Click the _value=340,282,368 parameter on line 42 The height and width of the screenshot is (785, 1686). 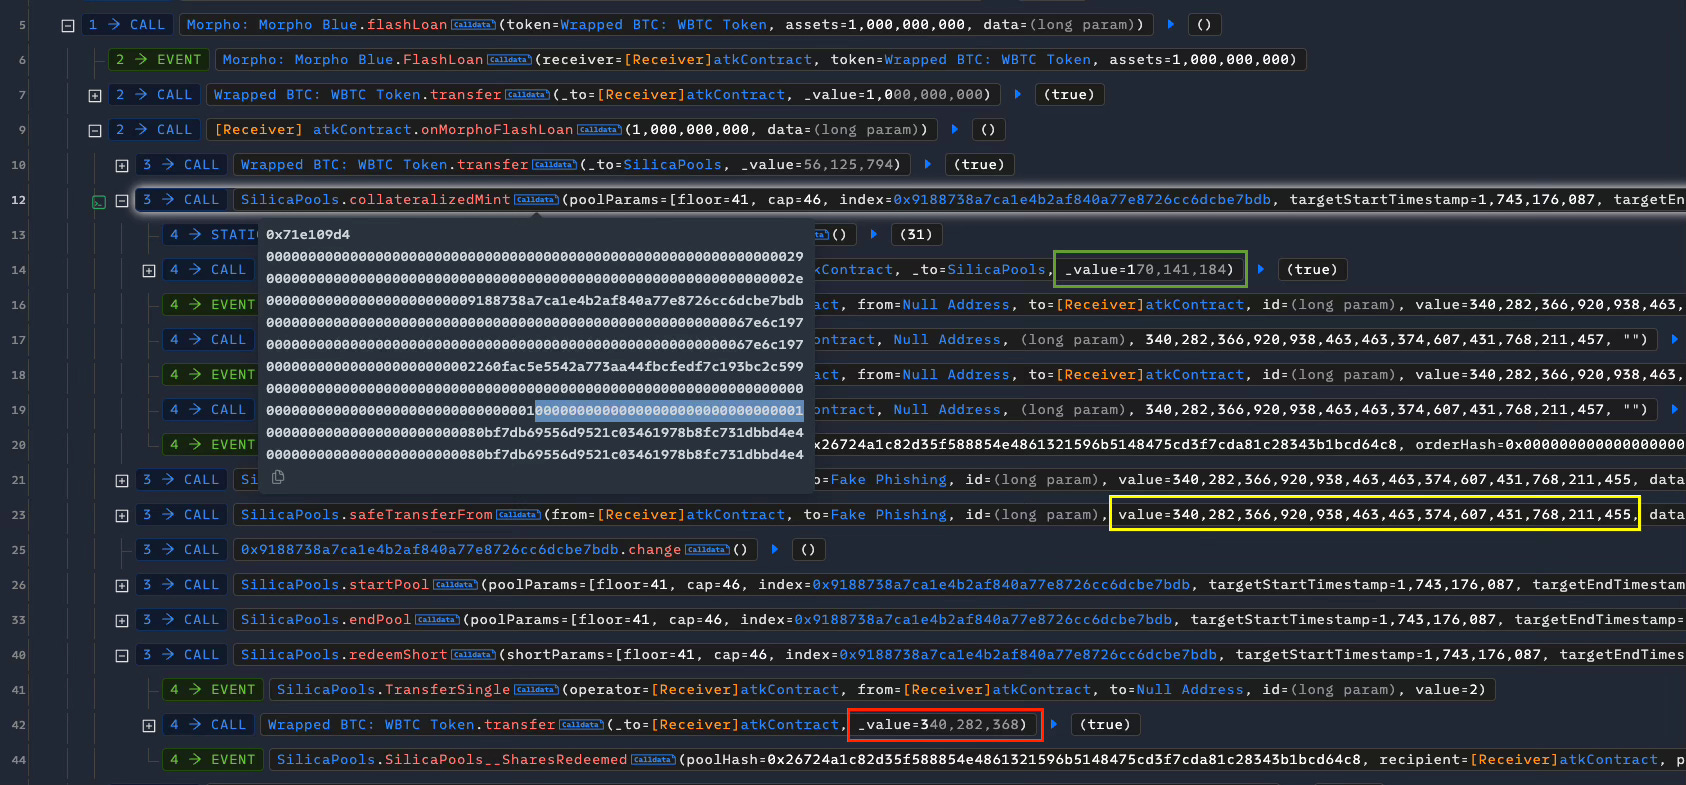pos(945,724)
